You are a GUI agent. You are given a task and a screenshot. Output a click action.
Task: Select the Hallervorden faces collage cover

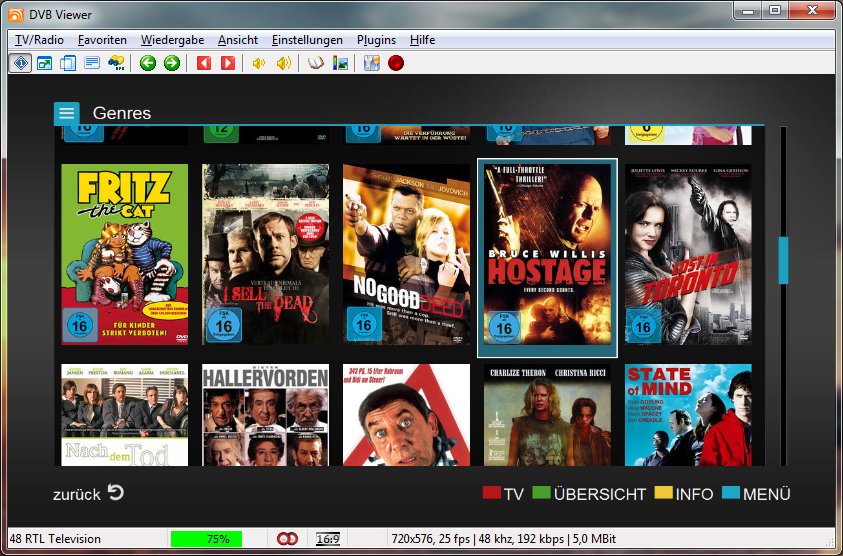point(266,415)
